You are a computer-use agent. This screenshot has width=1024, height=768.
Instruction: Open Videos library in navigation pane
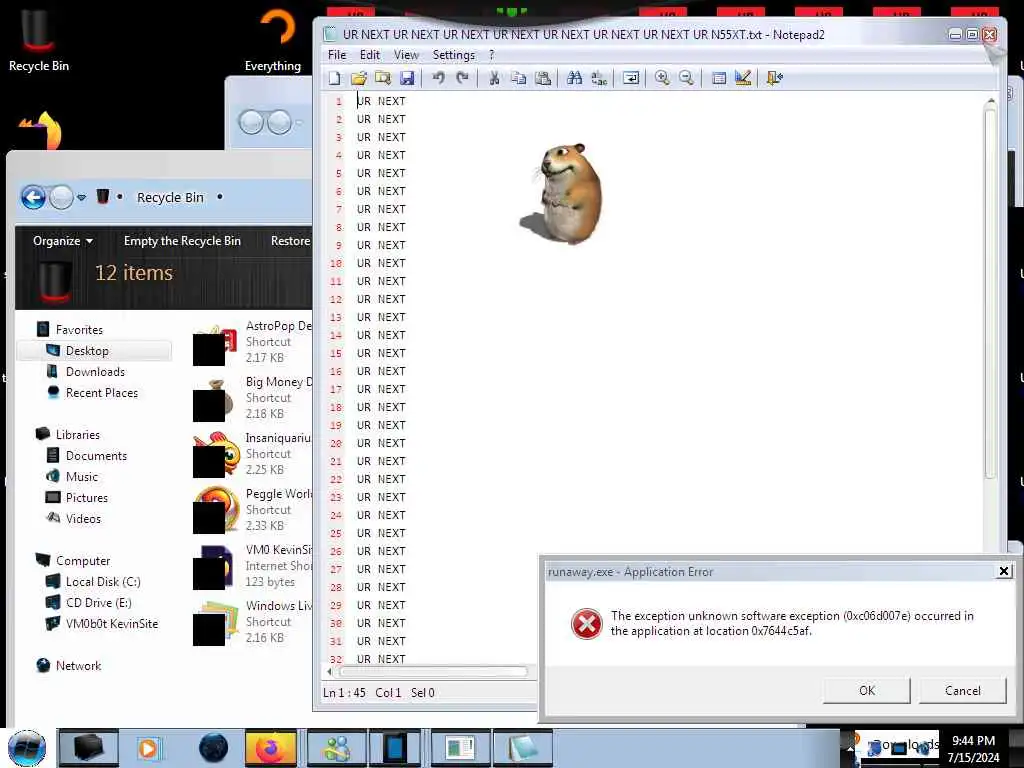(x=83, y=519)
